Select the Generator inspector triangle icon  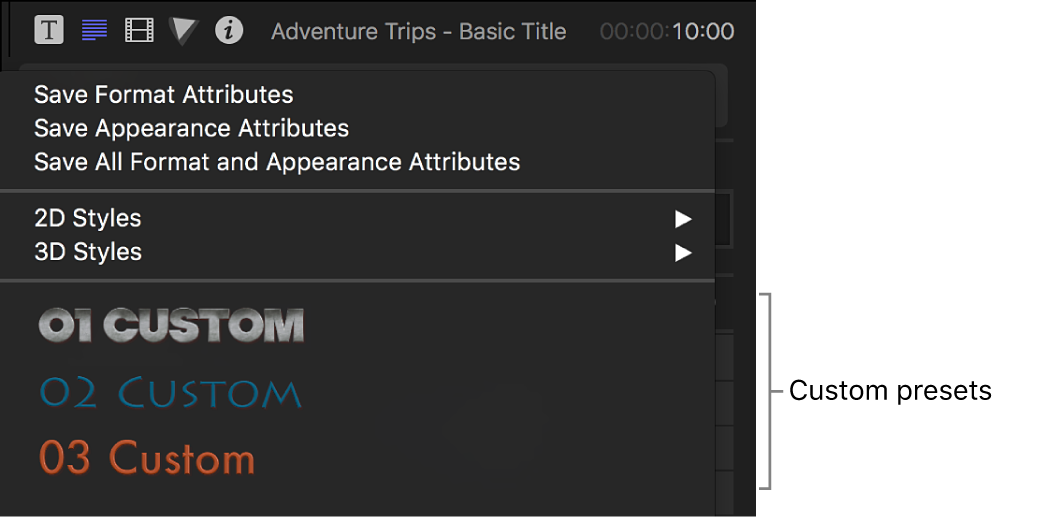click(x=184, y=31)
